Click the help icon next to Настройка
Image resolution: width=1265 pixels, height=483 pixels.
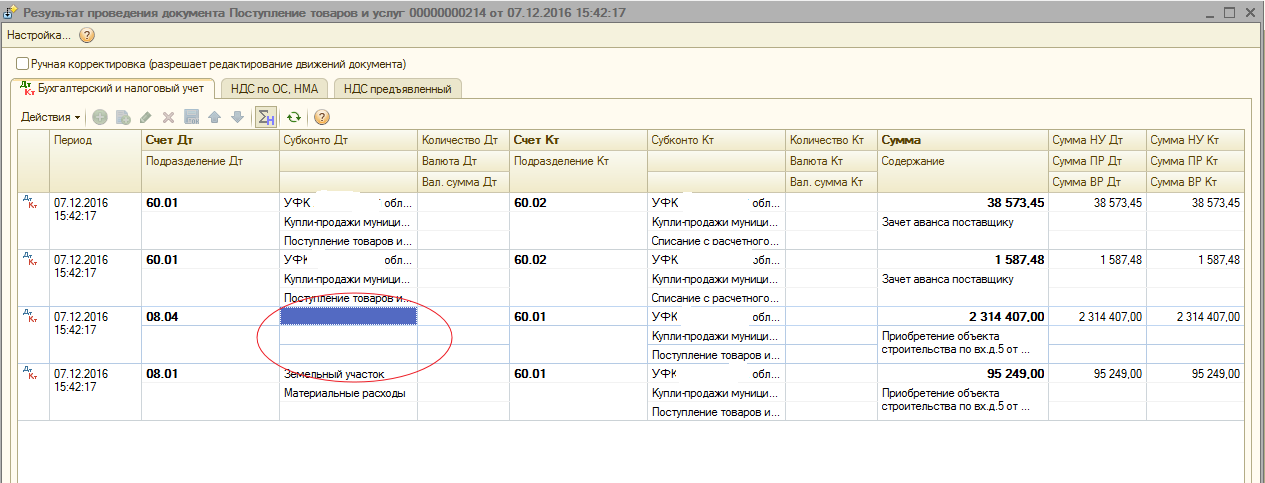pyautogui.click(x=87, y=35)
